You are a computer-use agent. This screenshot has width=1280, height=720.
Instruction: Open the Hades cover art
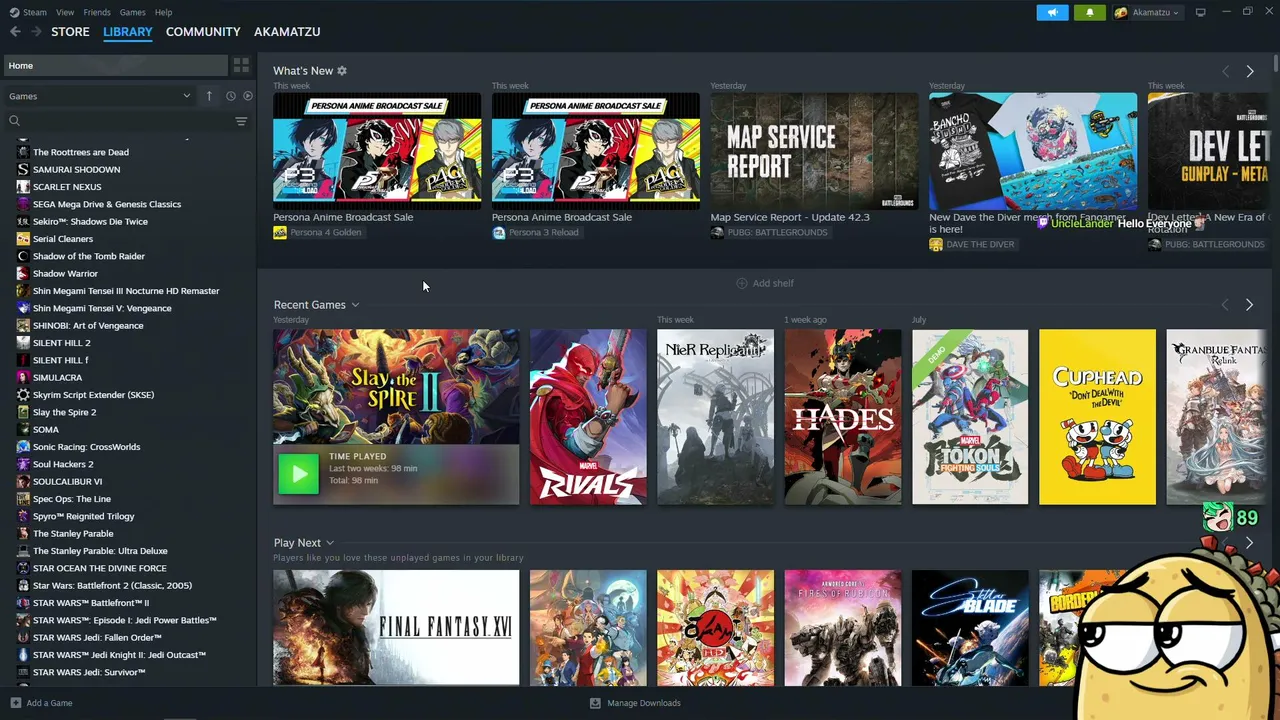coord(843,417)
